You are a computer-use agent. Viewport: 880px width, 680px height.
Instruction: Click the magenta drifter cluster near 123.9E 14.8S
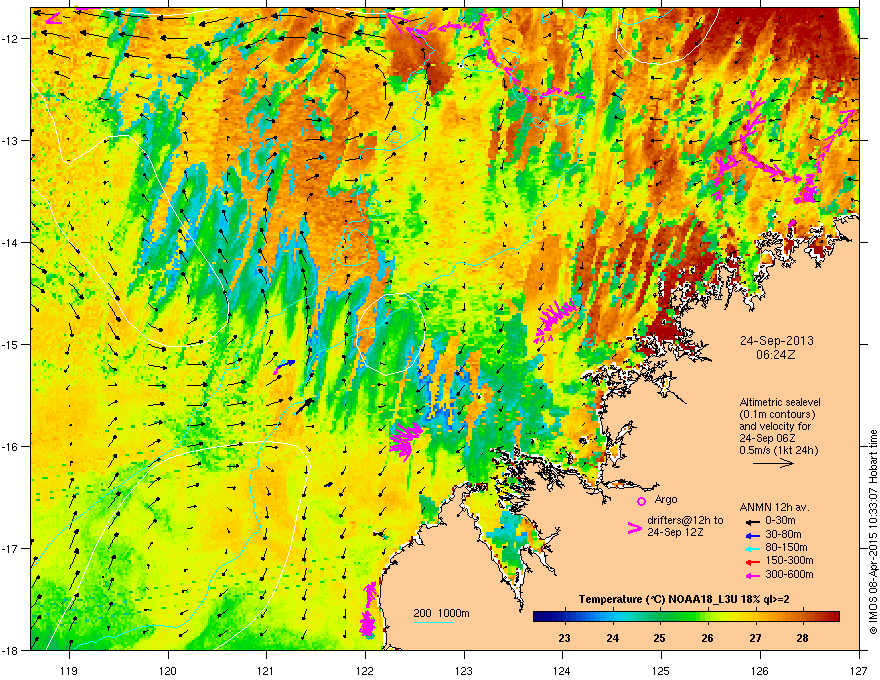coord(554,321)
